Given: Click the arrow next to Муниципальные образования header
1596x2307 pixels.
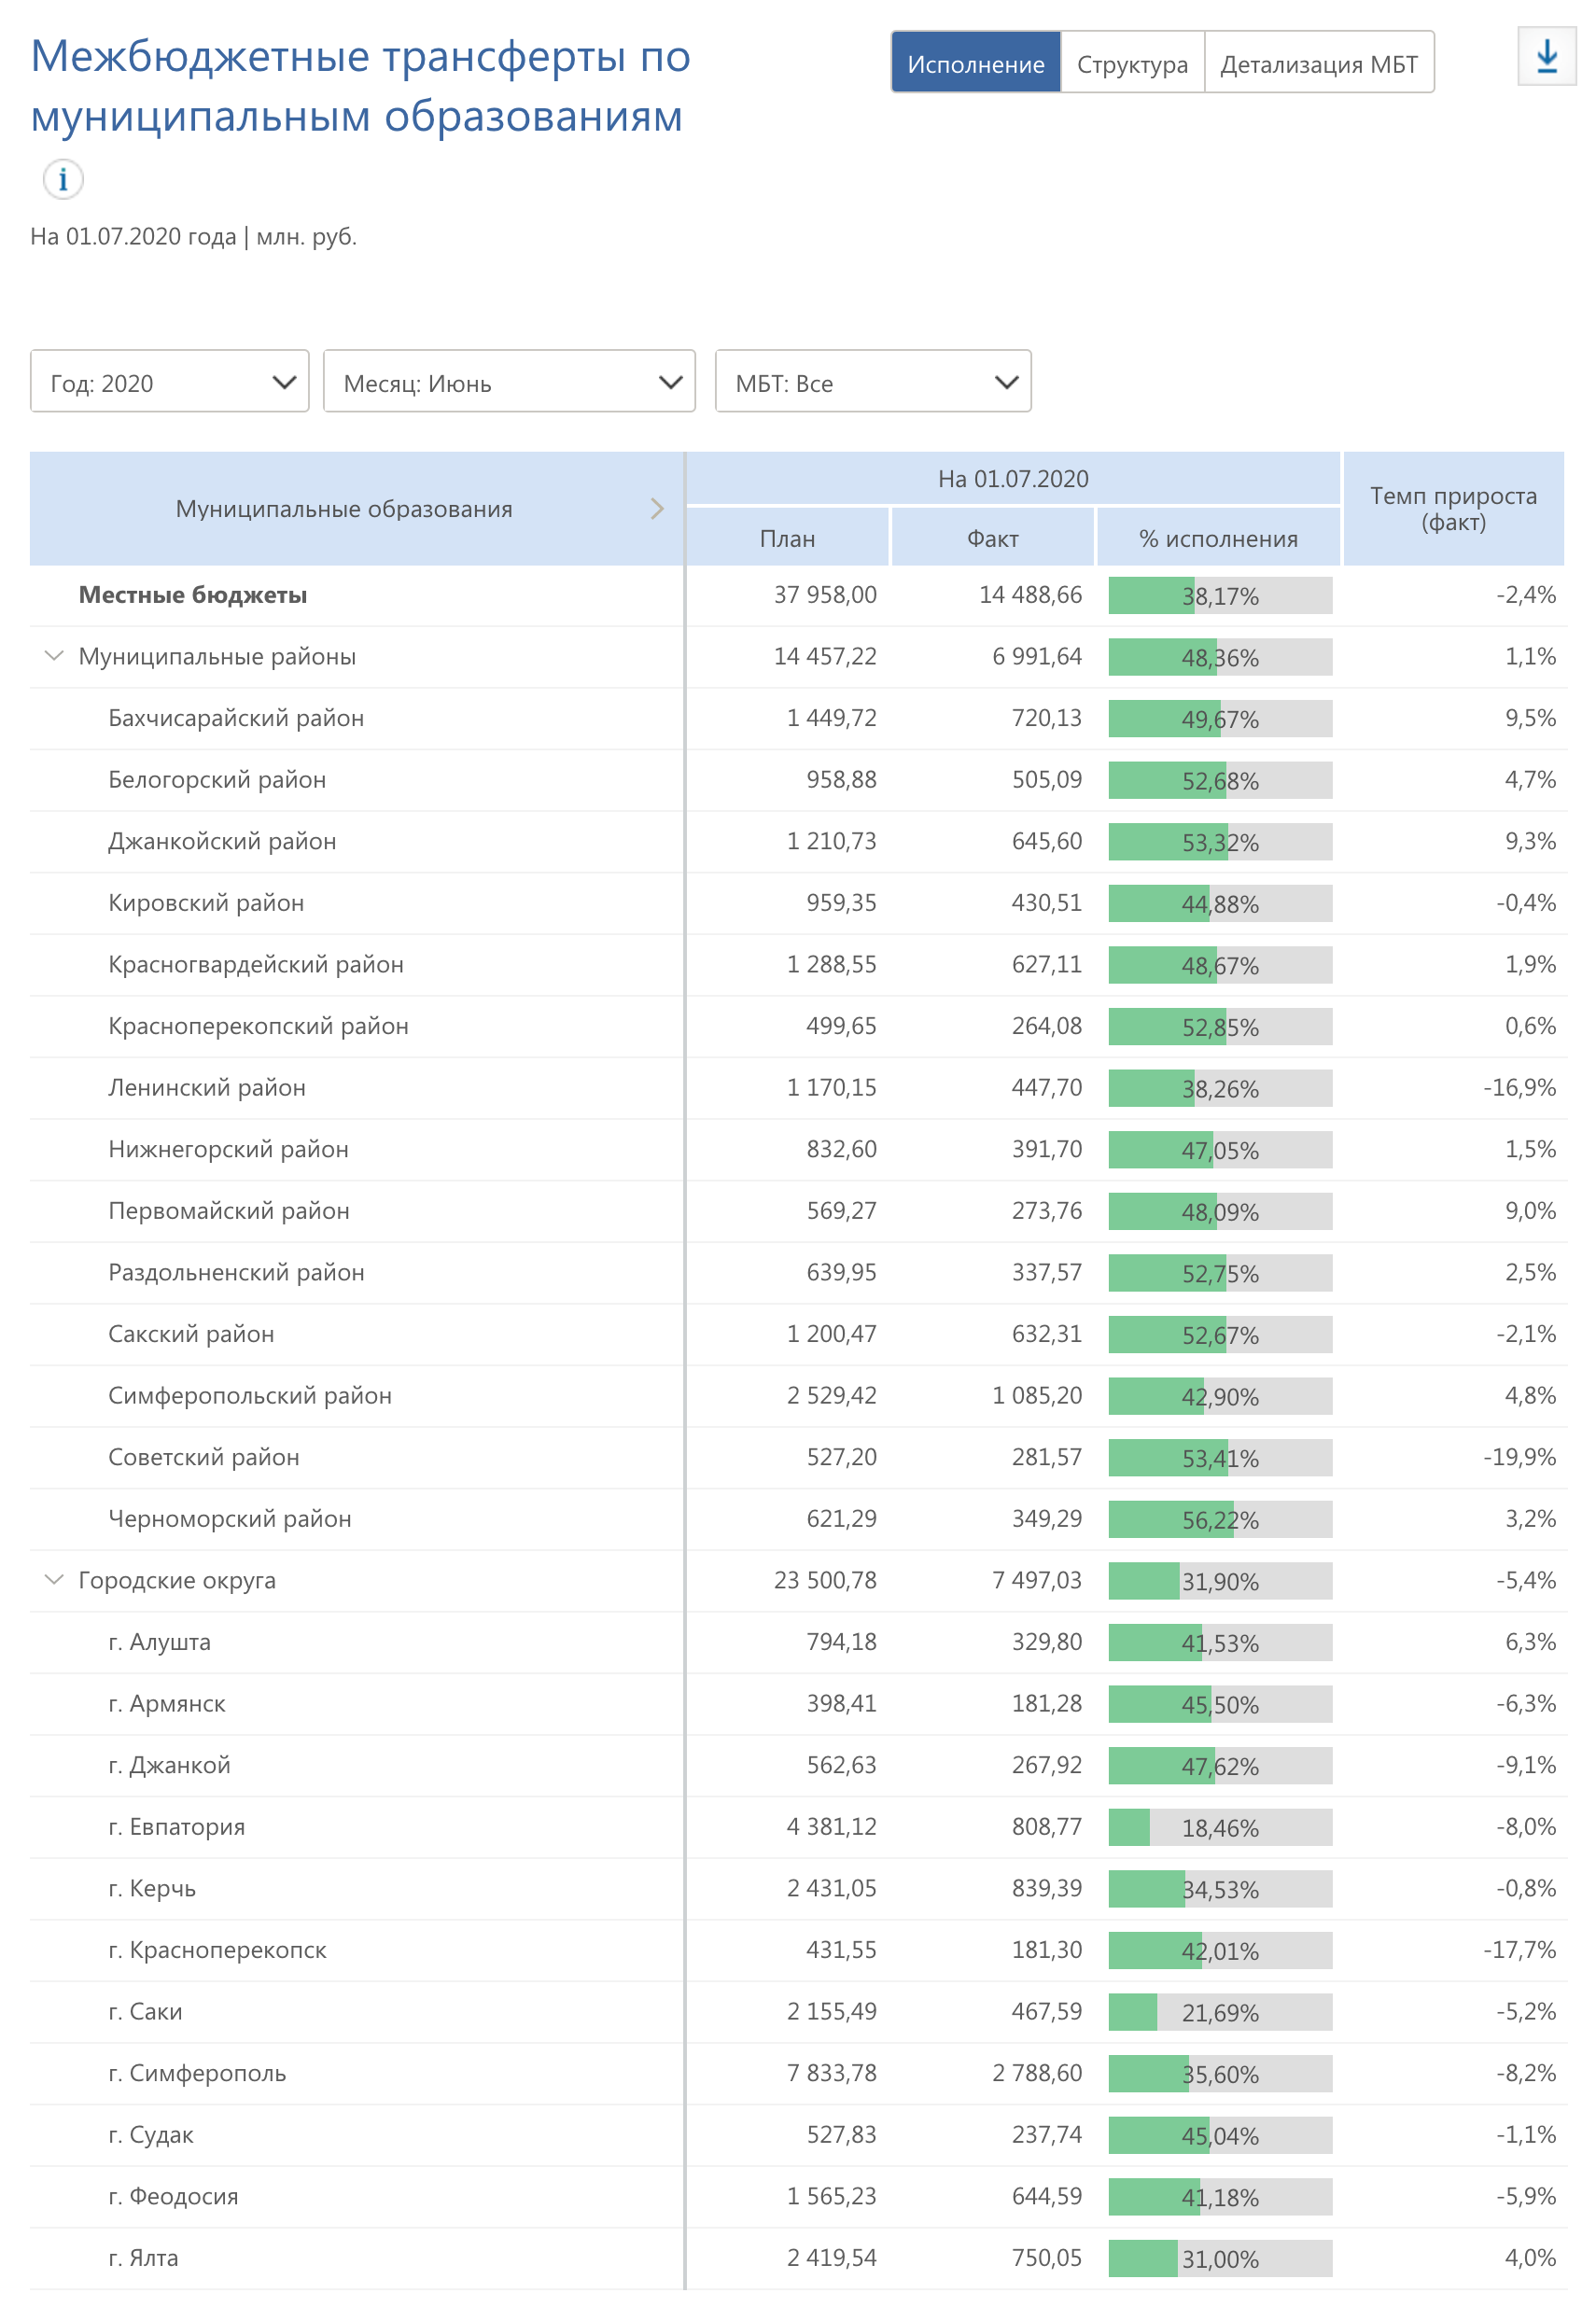Looking at the screenshot, I should 657,509.
